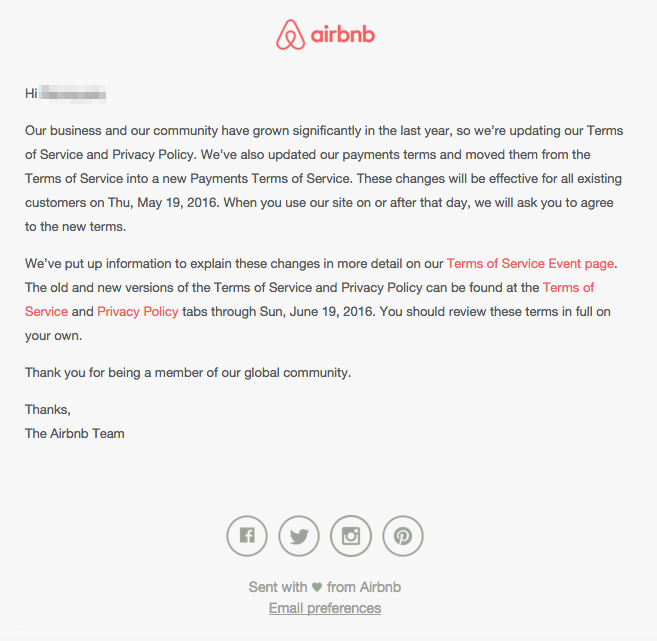Click "The Airbnb Team" signature
The image size is (657, 641).
(x=75, y=434)
